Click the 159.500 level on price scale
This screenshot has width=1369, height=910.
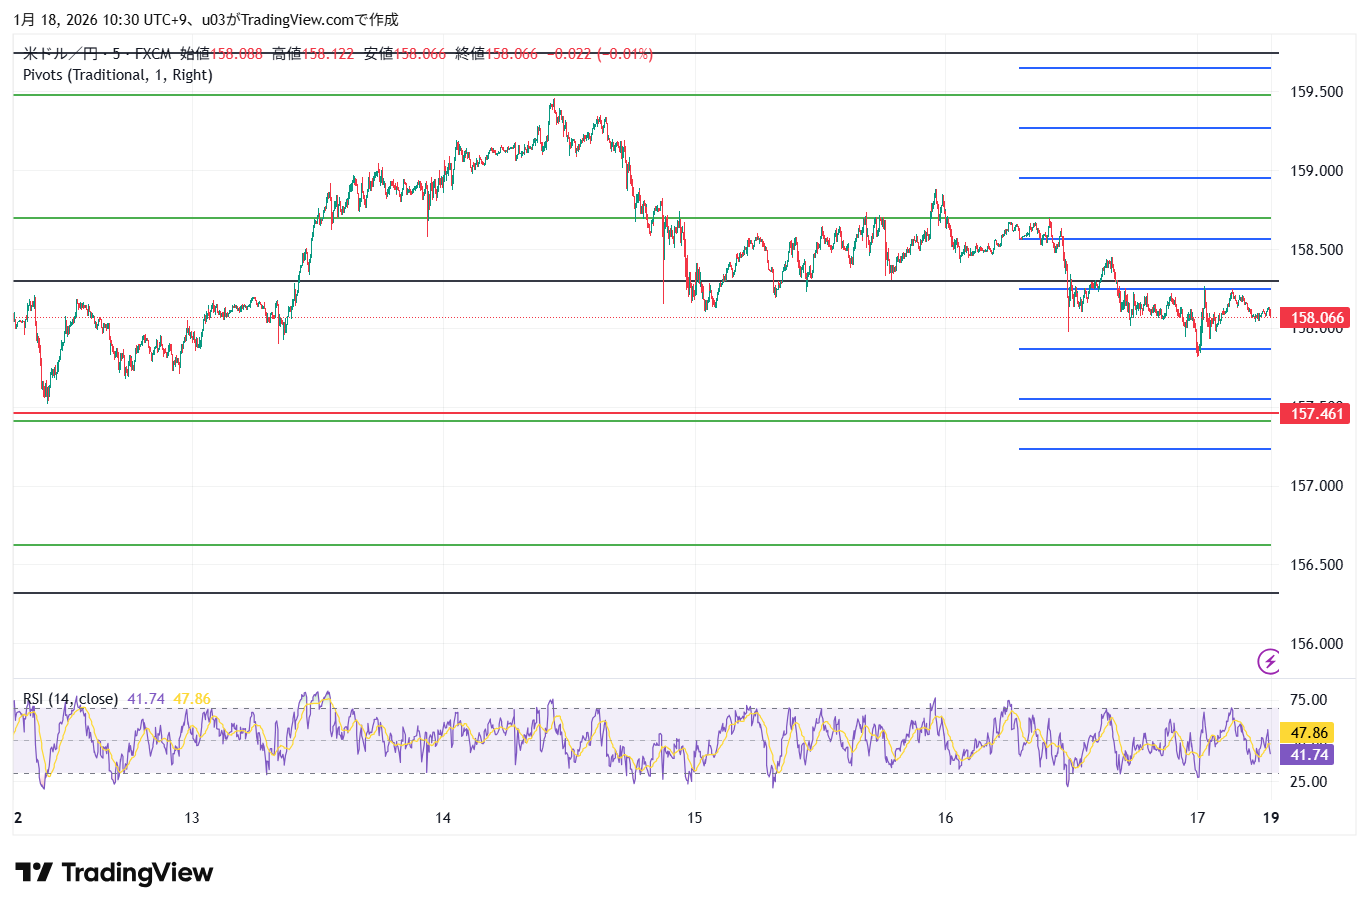click(x=1316, y=92)
